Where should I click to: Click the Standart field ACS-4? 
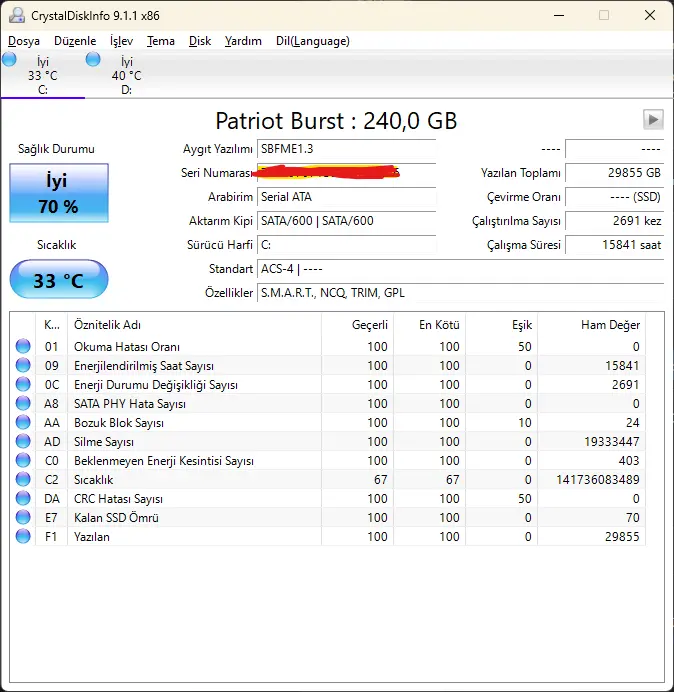[x=460, y=269]
